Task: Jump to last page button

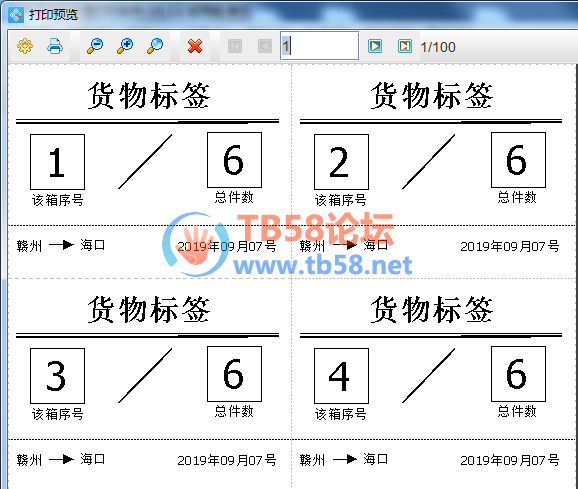Action: click(405, 46)
